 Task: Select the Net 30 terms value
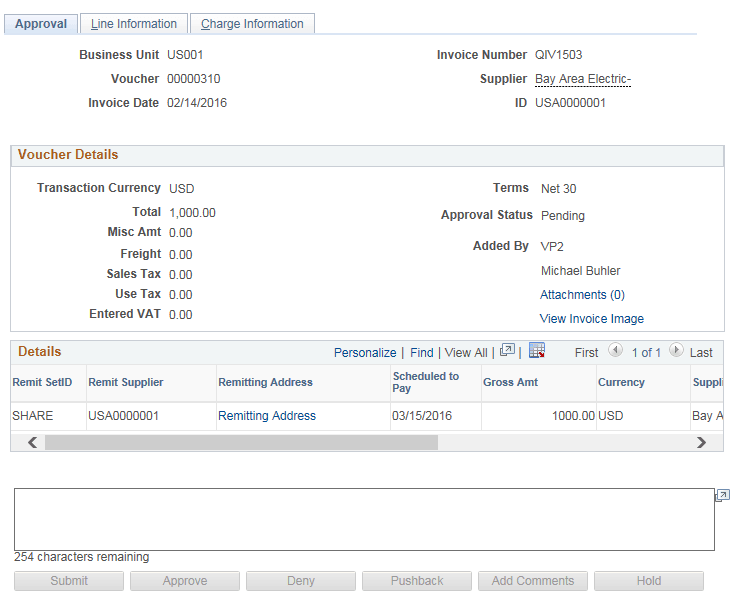pos(558,189)
